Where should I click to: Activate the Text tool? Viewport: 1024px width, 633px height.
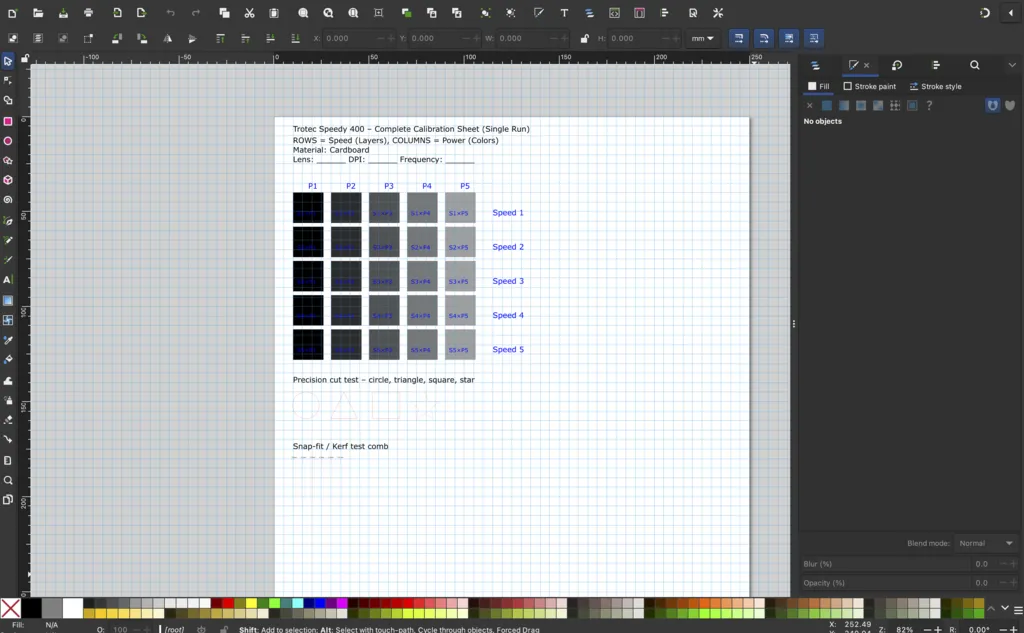pos(8,279)
